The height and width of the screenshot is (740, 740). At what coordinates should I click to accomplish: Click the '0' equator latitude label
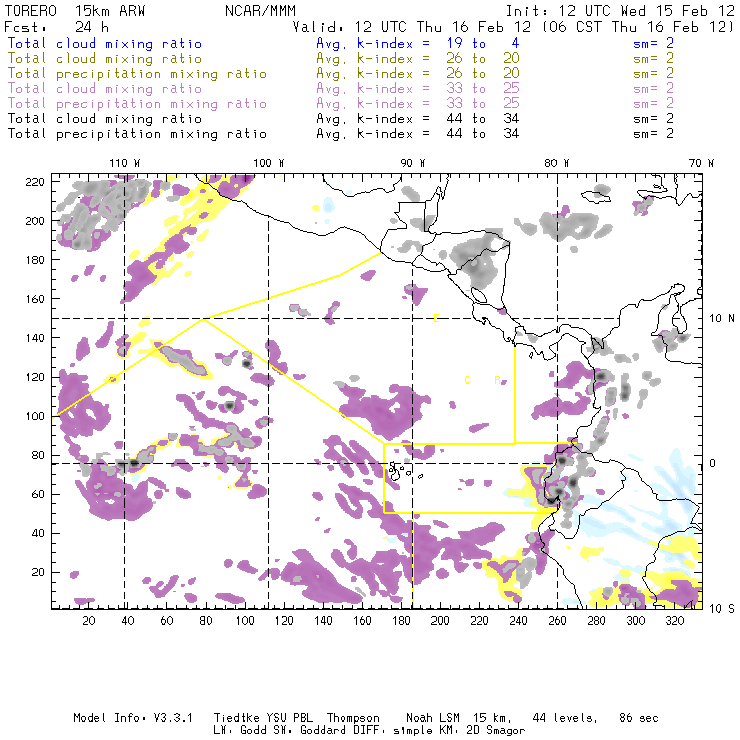tap(713, 463)
